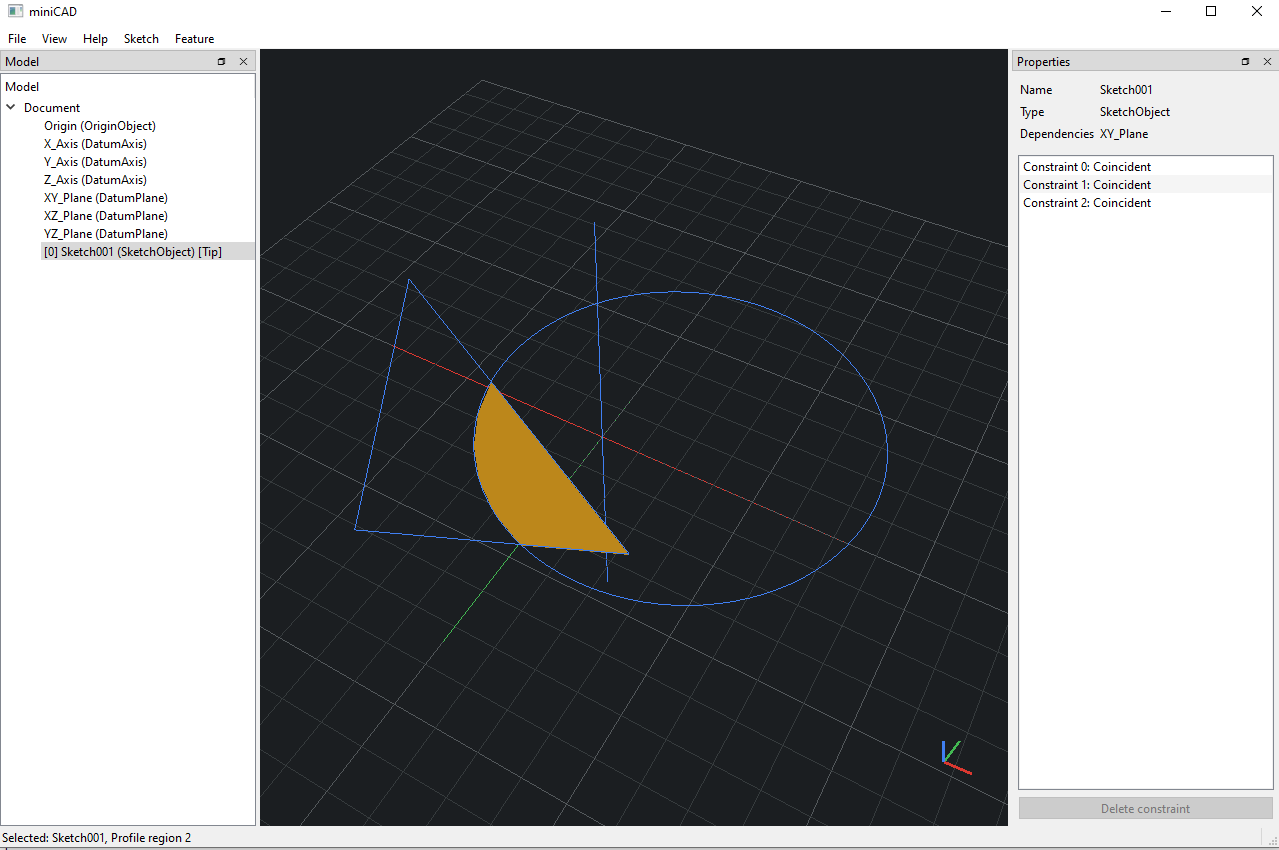Click the miniCAD application icon
This screenshot has width=1279, height=850.
click(15, 12)
